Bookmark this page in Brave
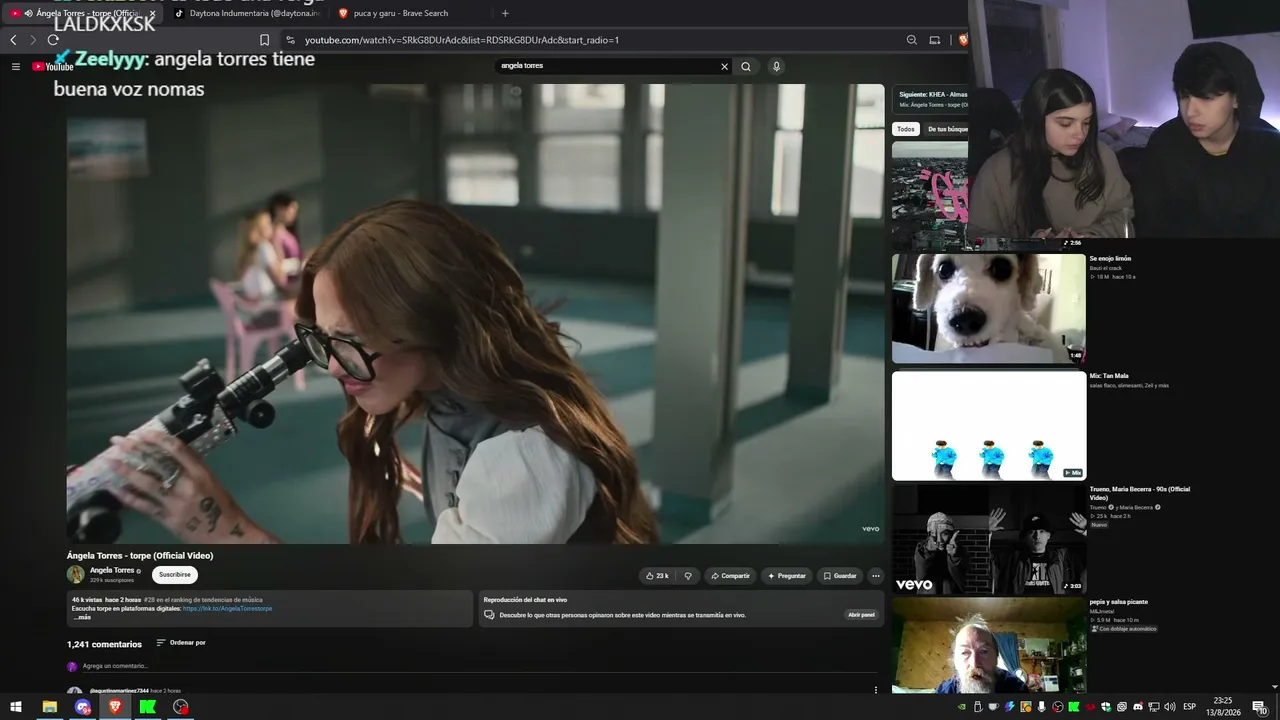The image size is (1280, 720). click(264, 40)
